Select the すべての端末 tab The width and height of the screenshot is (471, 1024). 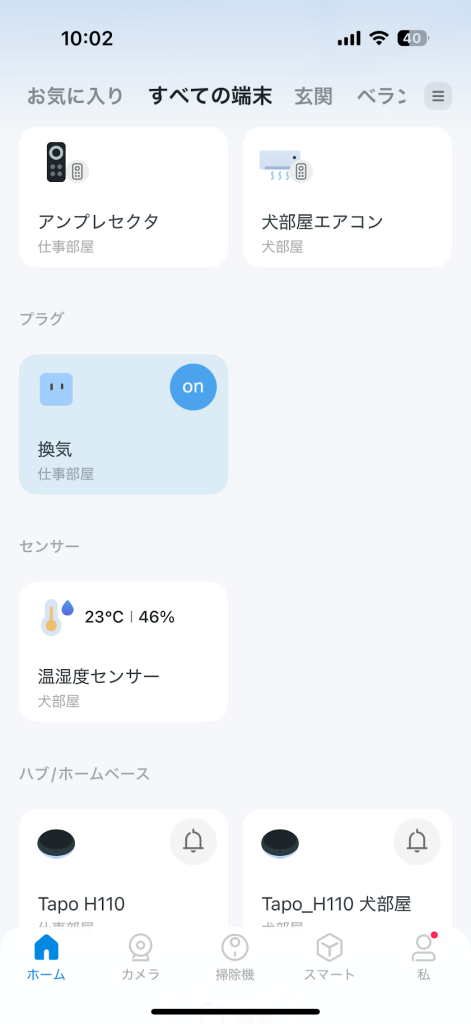point(210,97)
